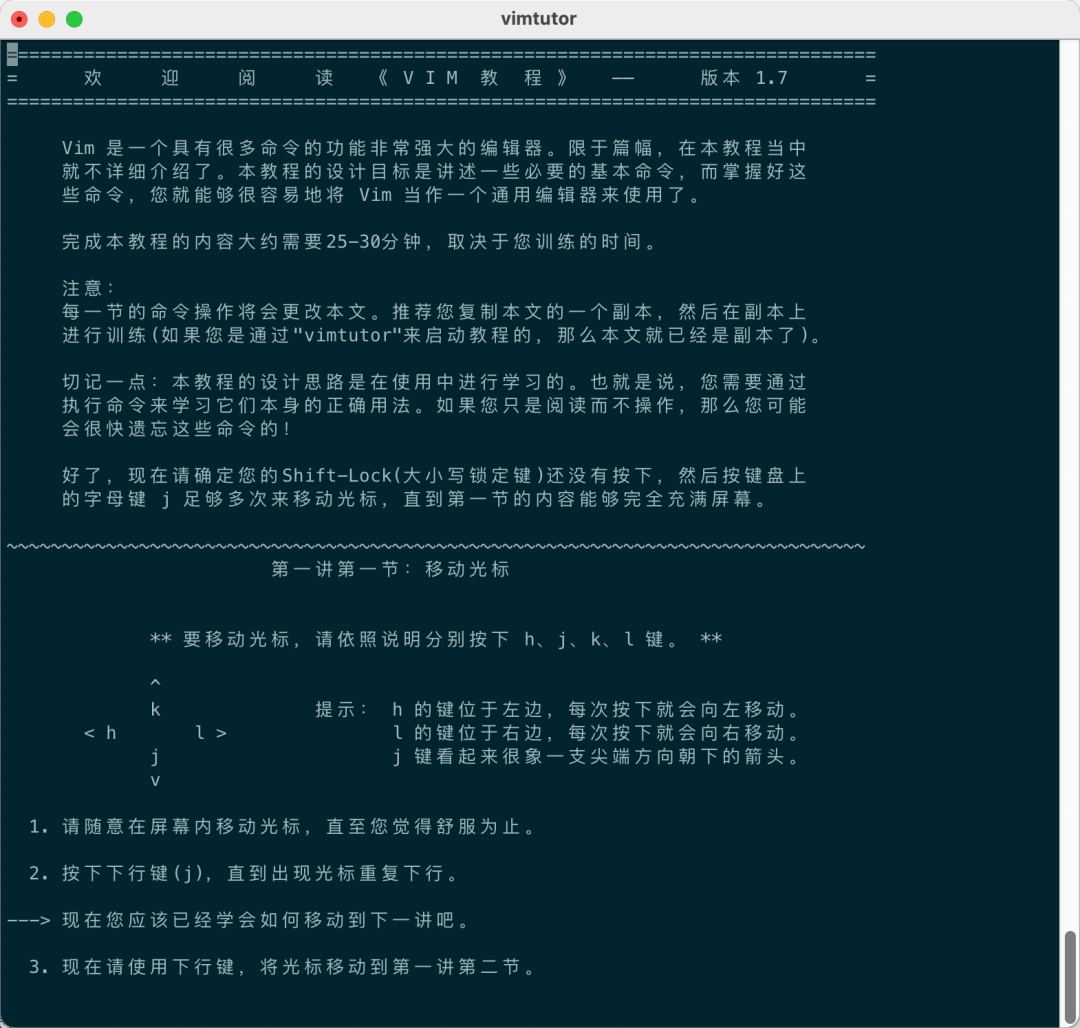Image resolution: width=1080 pixels, height=1028 pixels.
Task: Click the line containing "vimtutor" in quotes
Action: (x=442, y=335)
